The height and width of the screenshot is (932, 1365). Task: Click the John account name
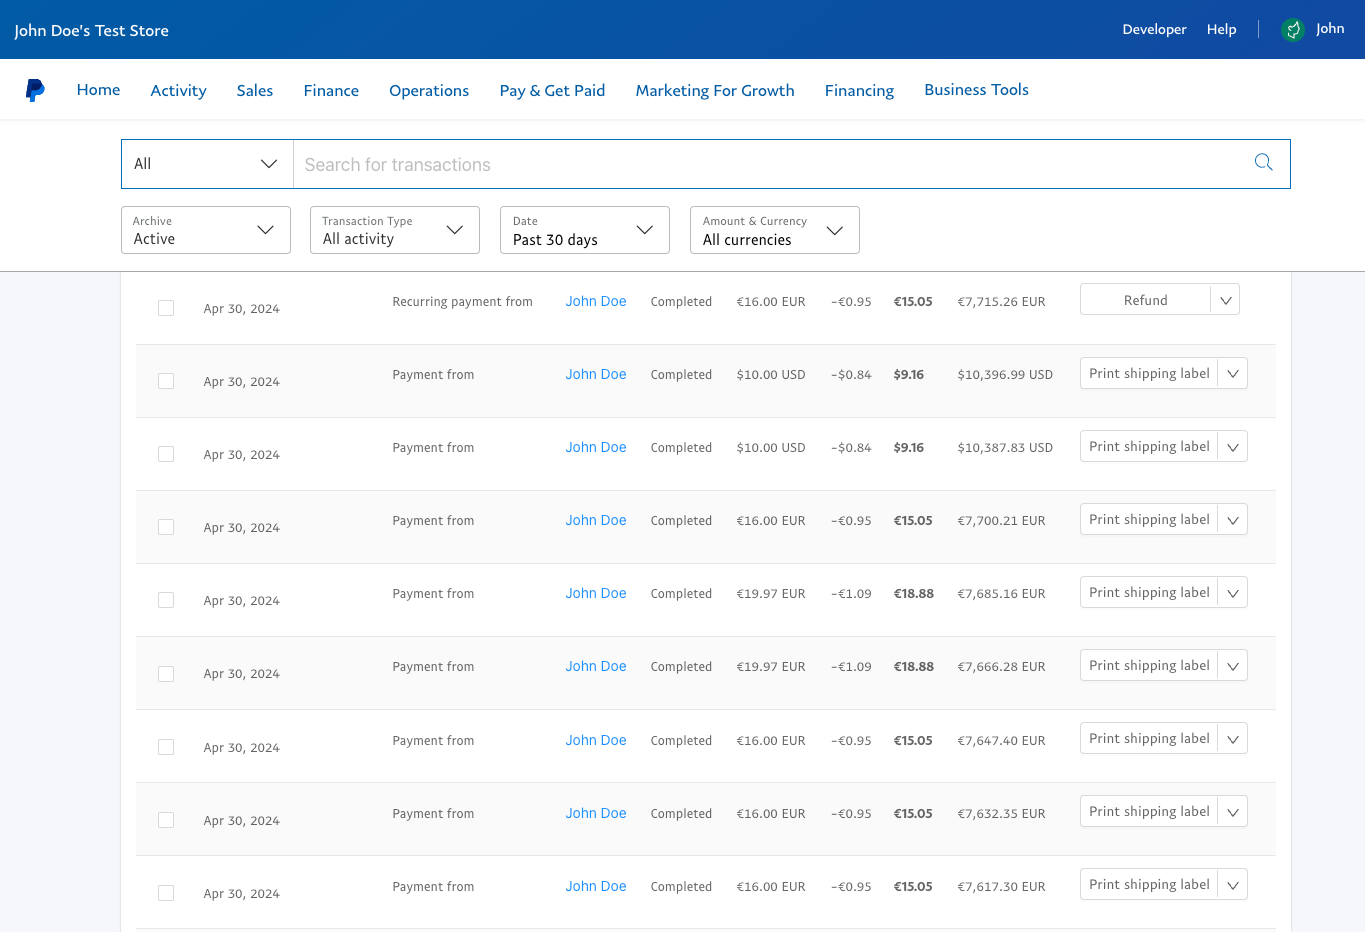pyautogui.click(x=1330, y=29)
